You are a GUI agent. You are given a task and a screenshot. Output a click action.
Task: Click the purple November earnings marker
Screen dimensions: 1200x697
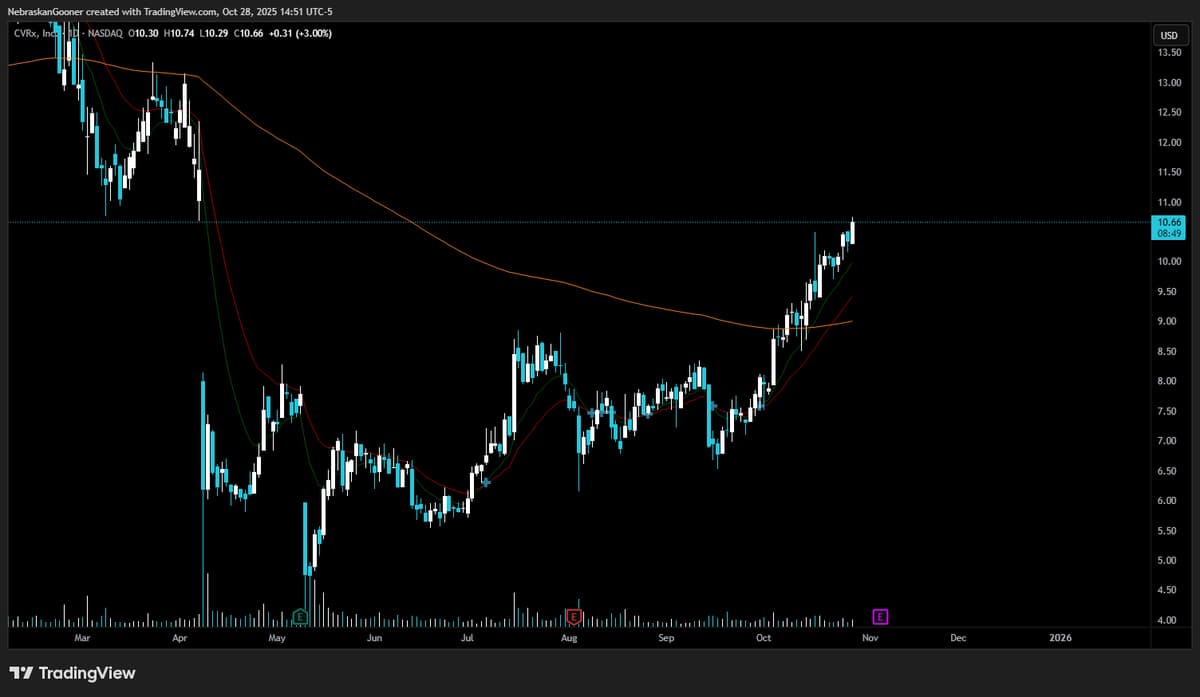[x=881, y=618]
